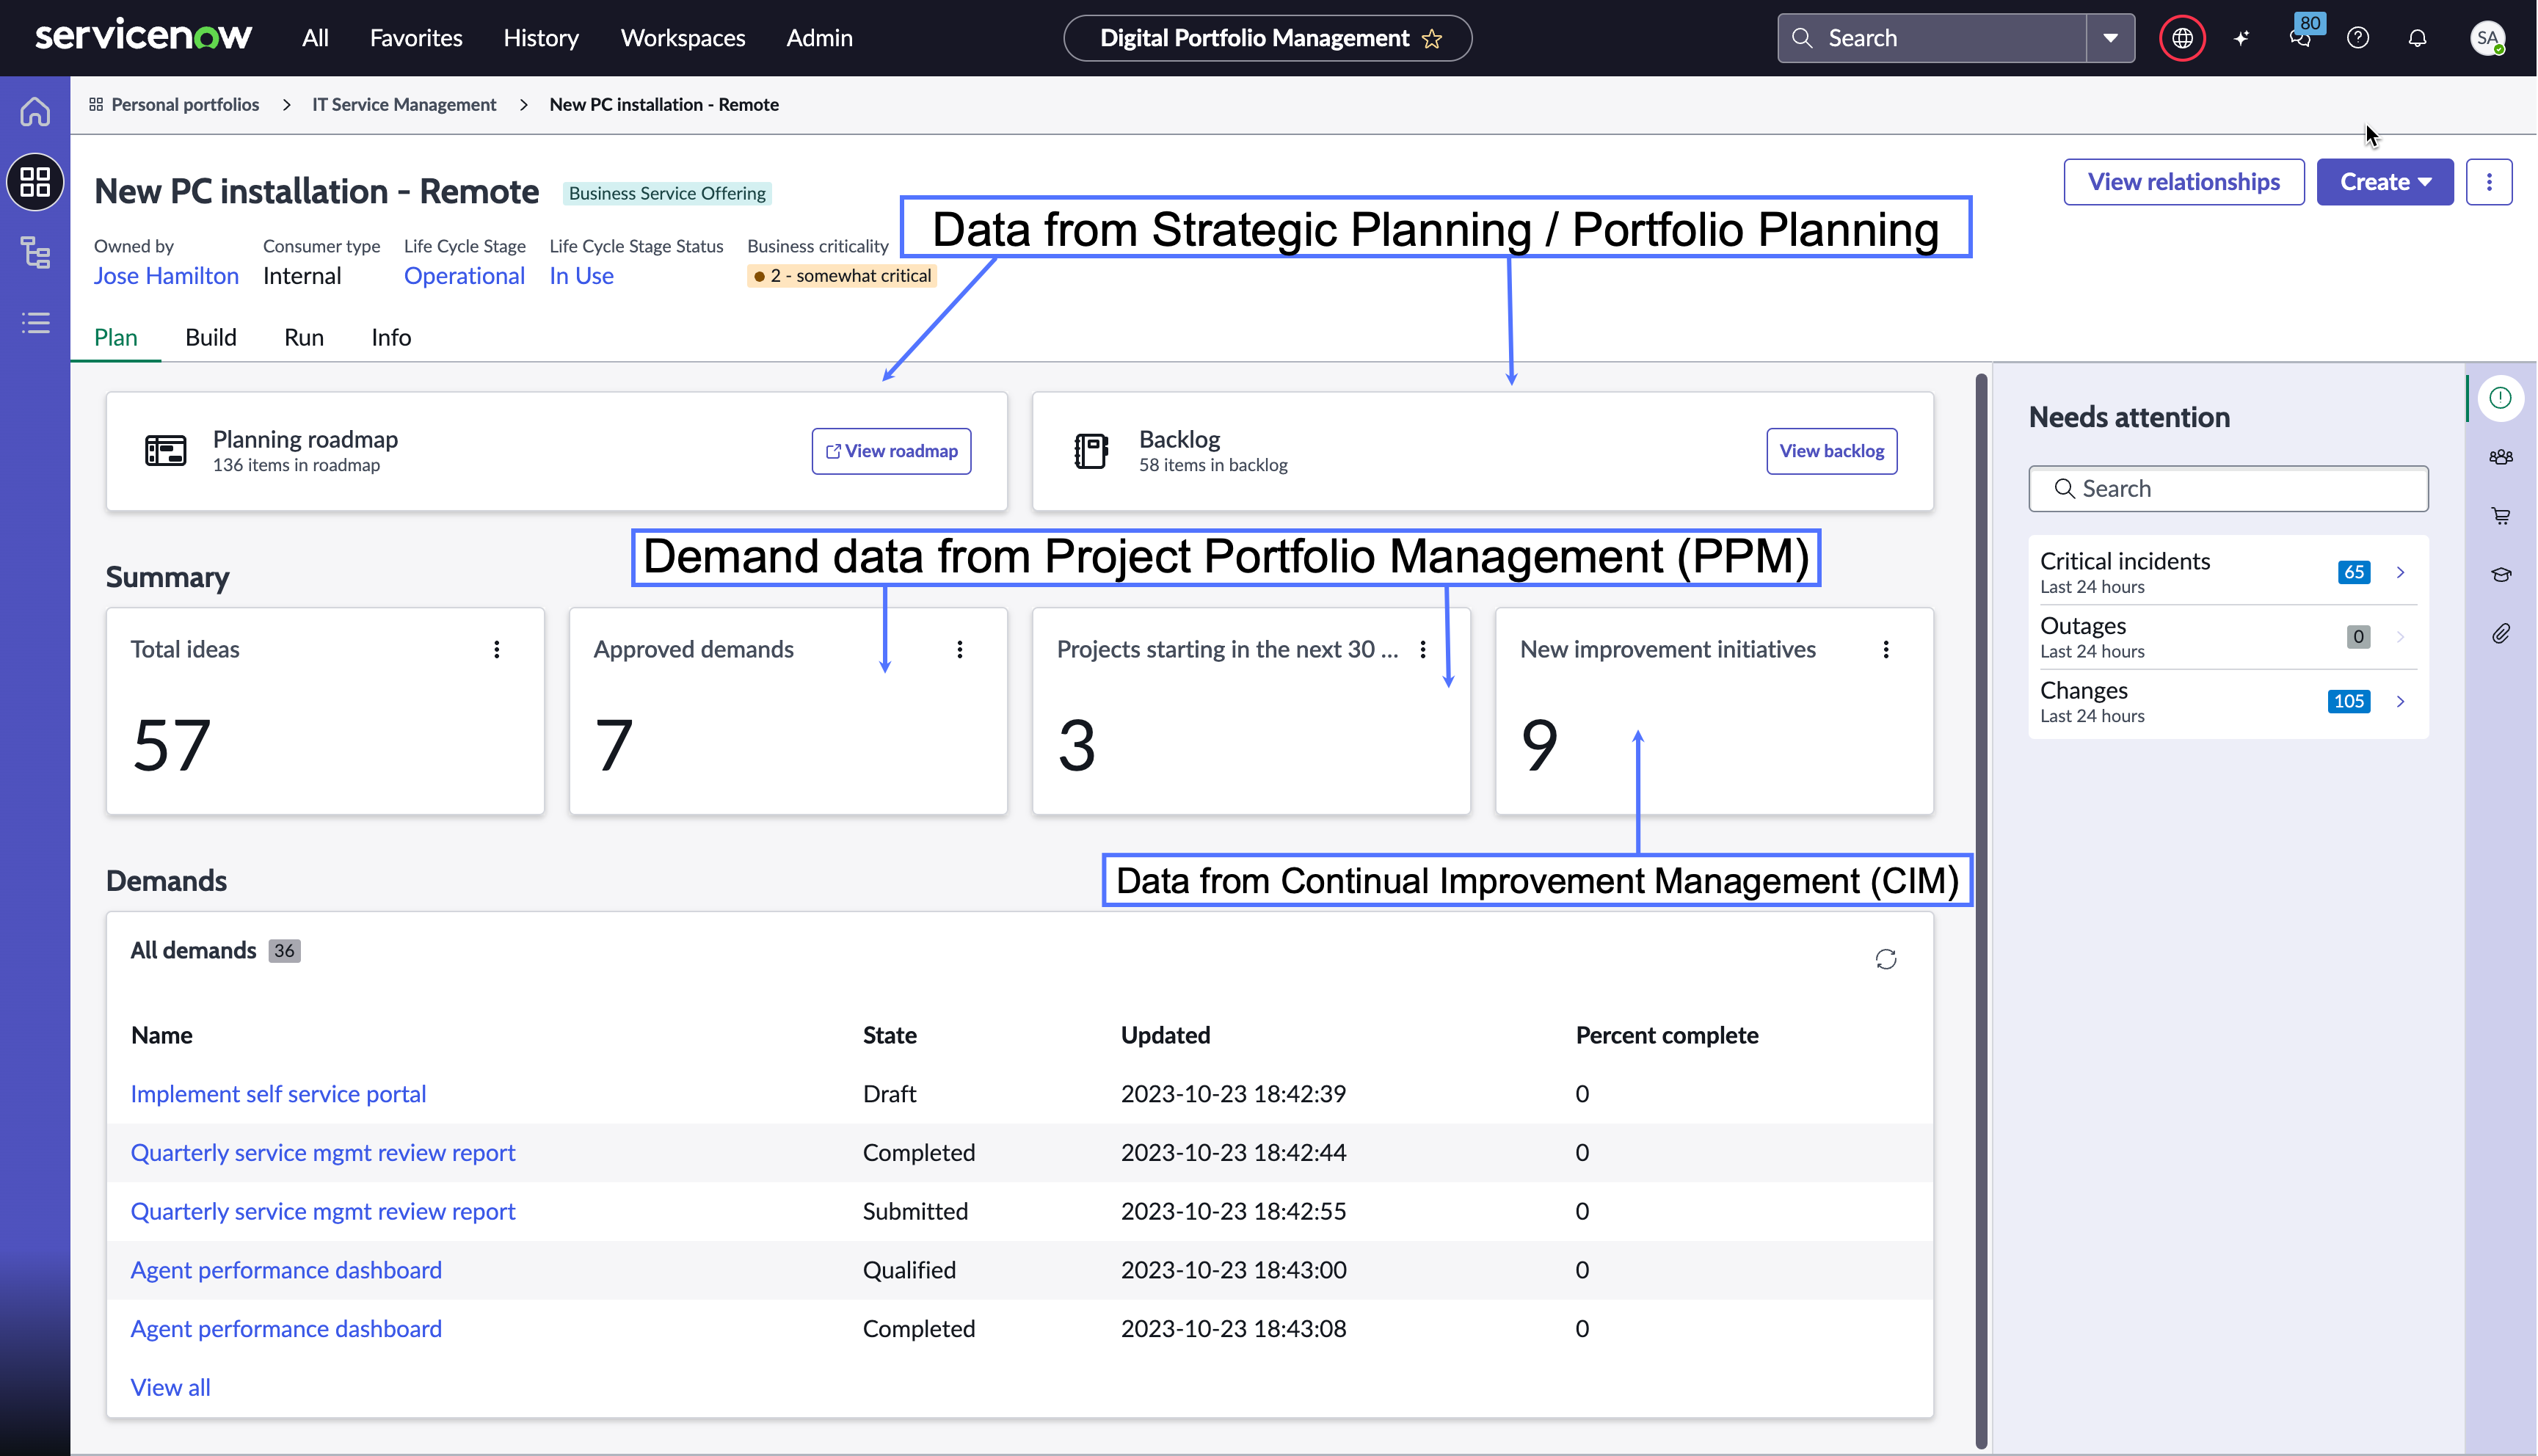Click the Total ideas value 57

tap(171, 745)
